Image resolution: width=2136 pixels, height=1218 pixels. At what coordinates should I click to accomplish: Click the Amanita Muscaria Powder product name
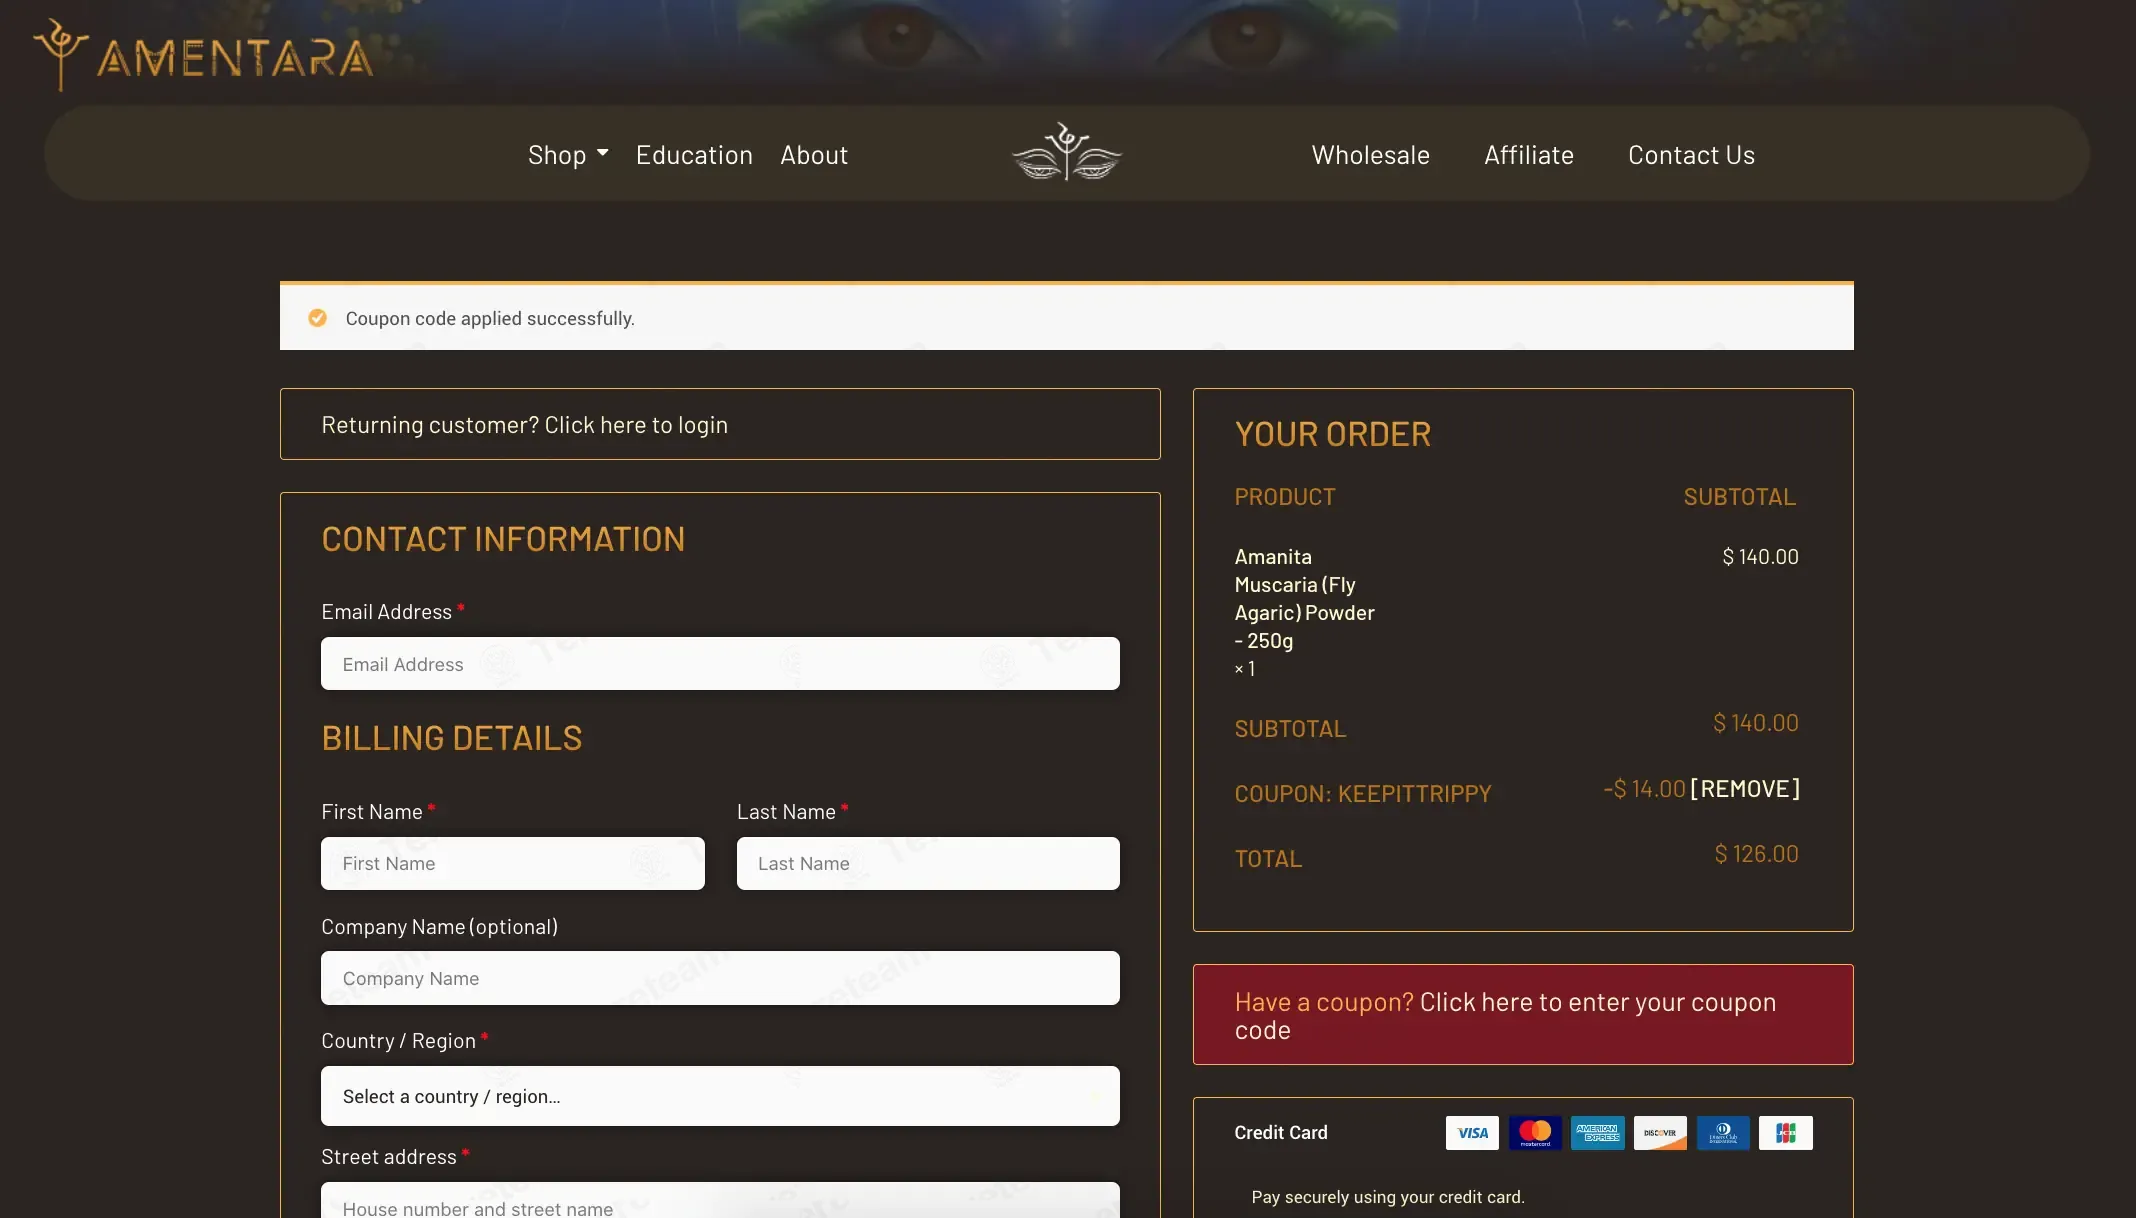click(1304, 598)
